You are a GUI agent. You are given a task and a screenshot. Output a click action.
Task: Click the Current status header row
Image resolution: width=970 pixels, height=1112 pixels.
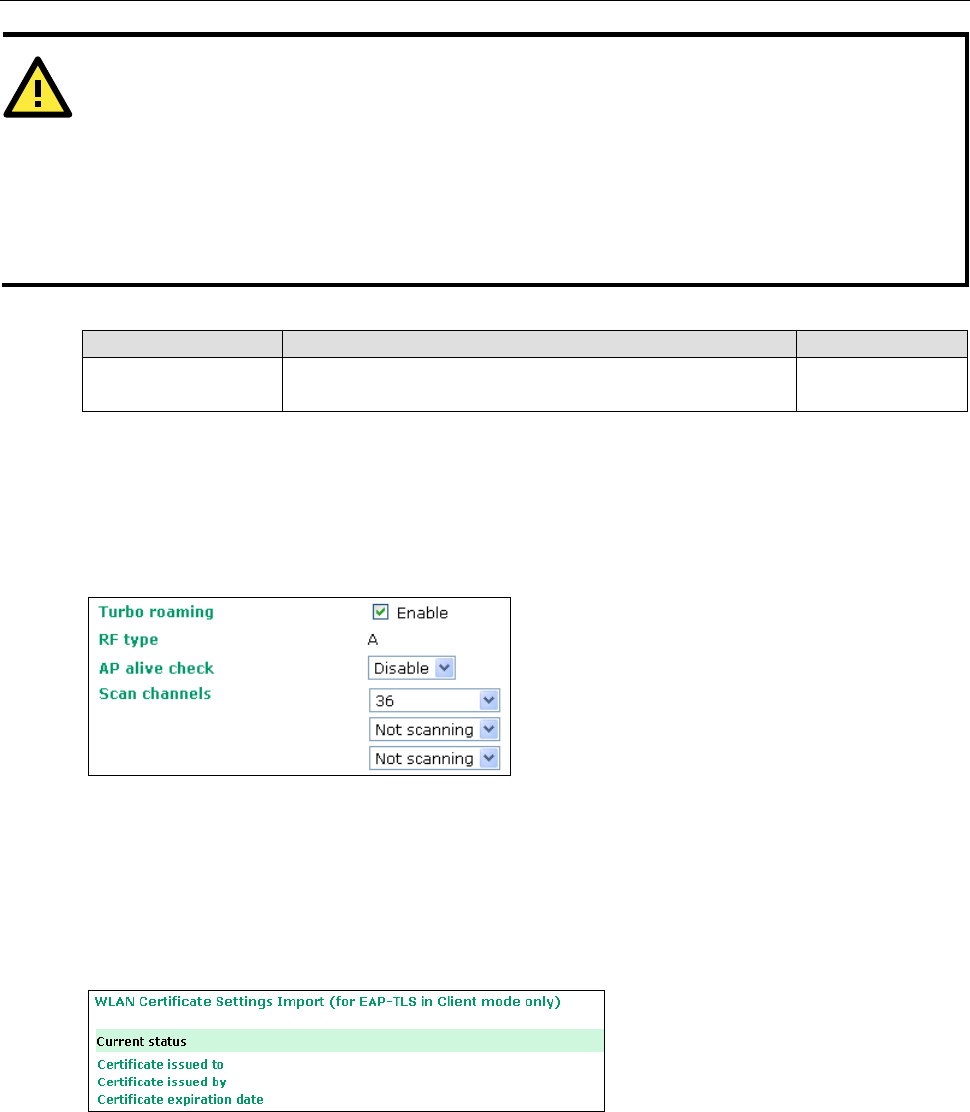point(350,1041)
